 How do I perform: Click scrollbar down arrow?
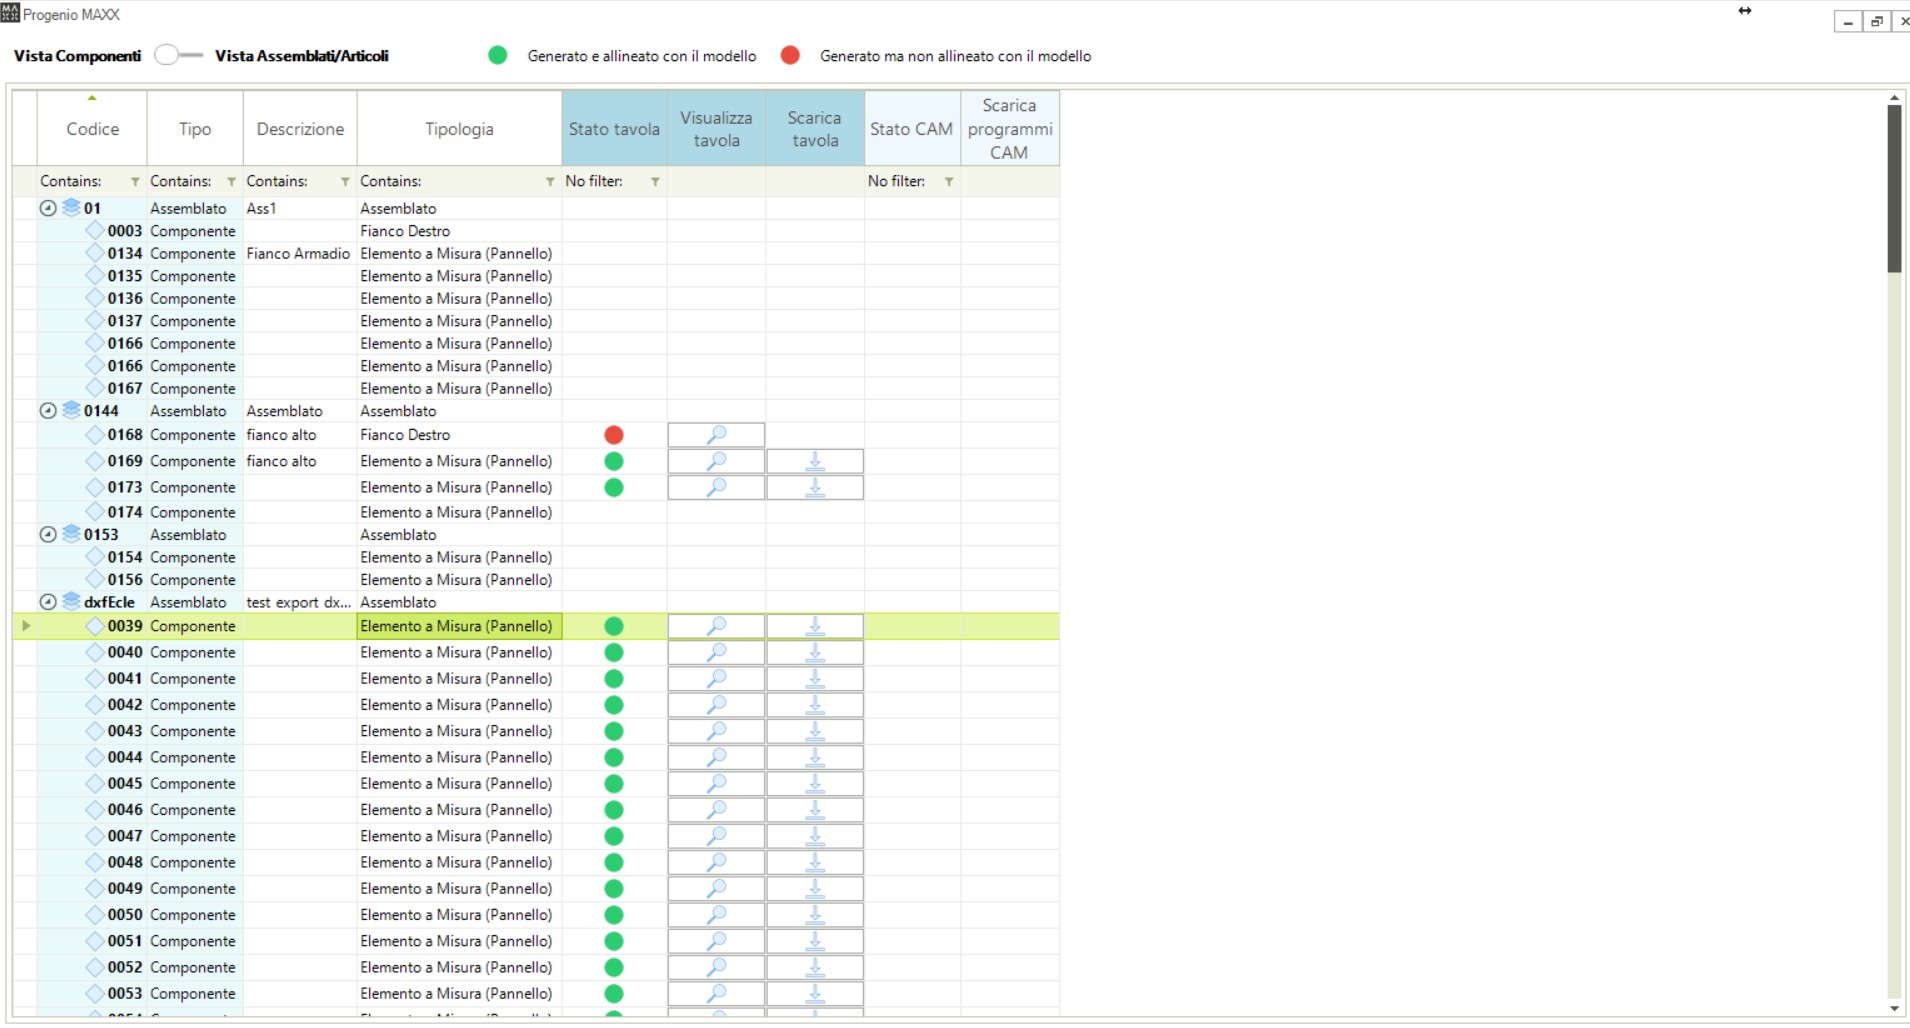1894,1009
